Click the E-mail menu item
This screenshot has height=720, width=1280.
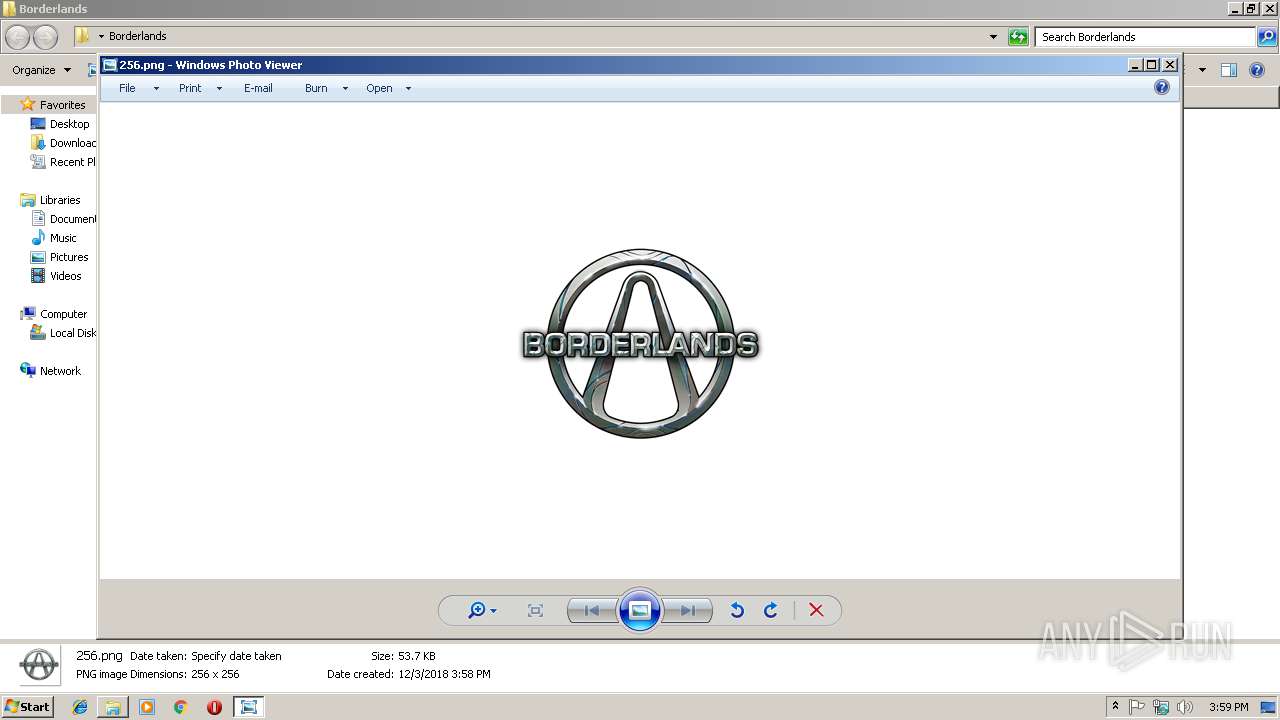(258, 88)
